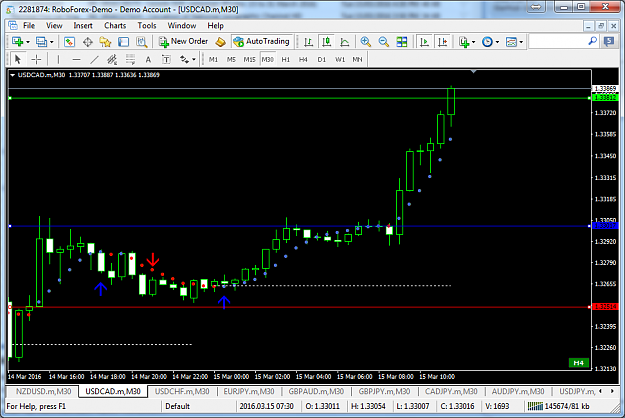Select the Equidistant Channel tool

tap(112, 59)
